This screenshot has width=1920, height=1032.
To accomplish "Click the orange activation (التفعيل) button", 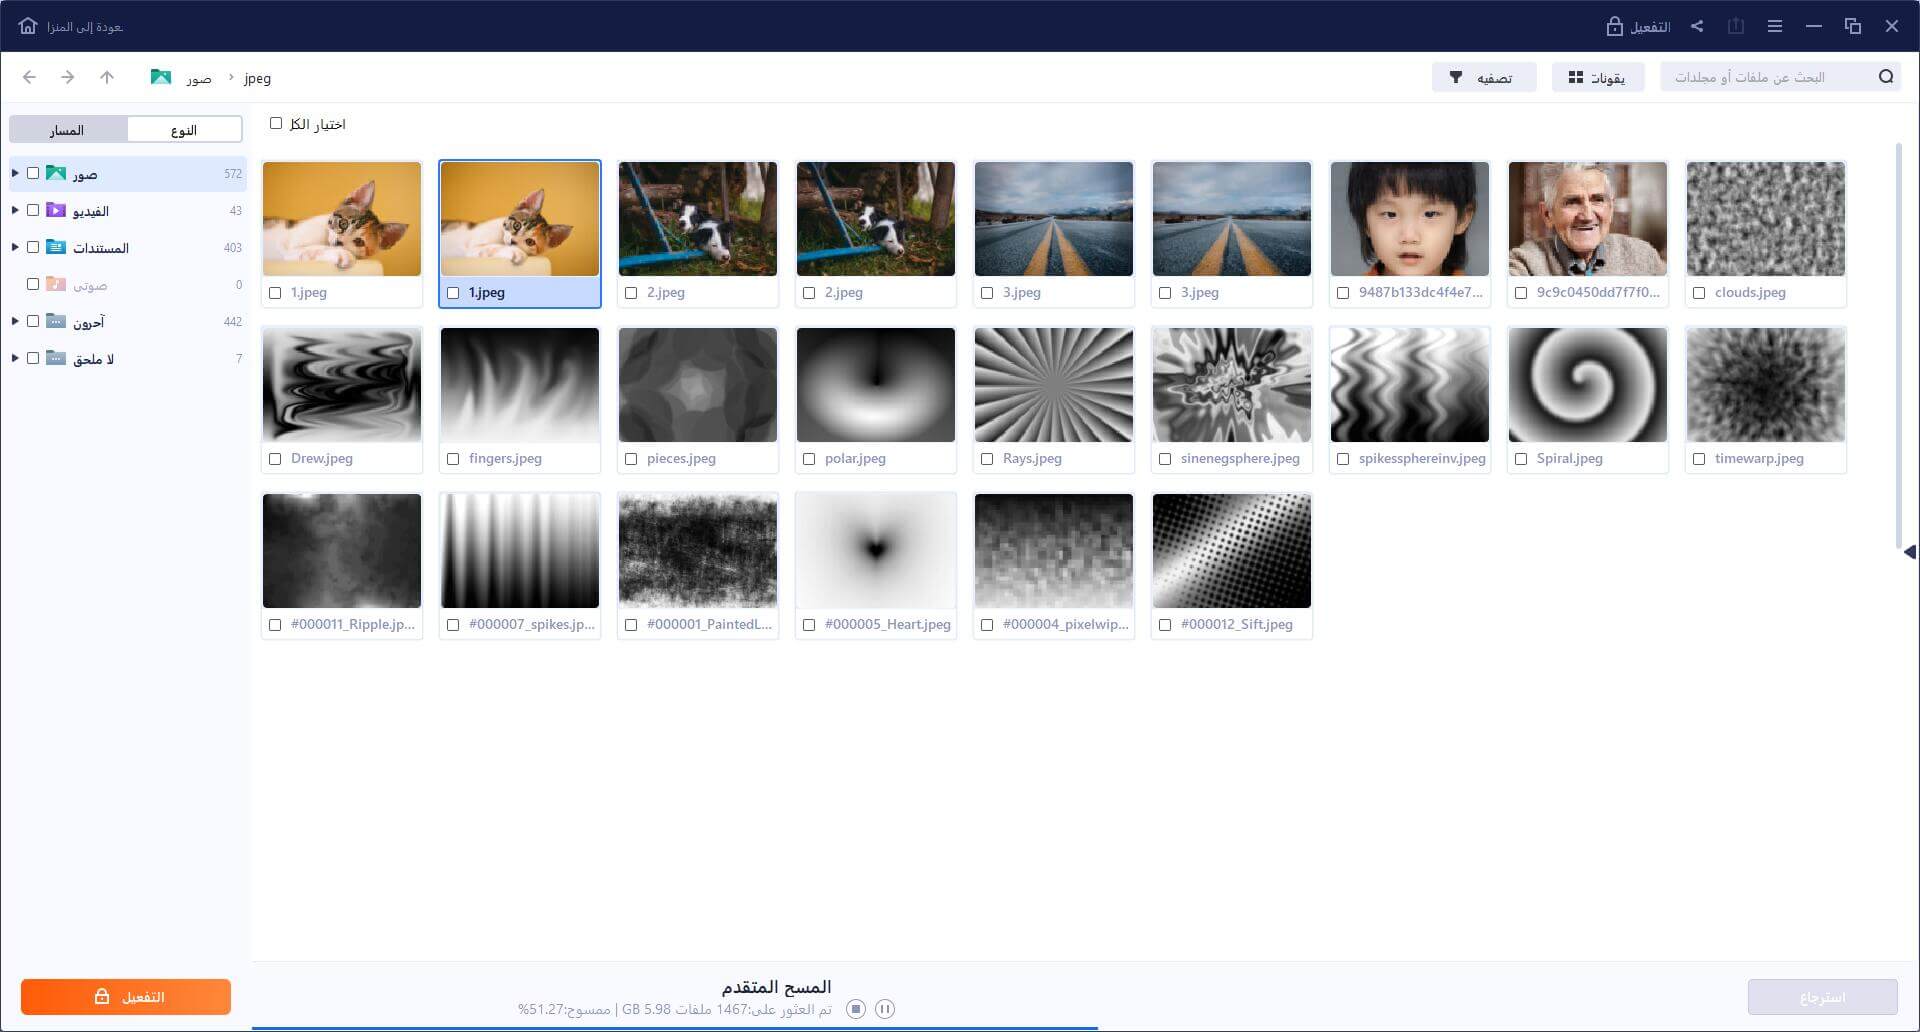I will click(126, 997).
